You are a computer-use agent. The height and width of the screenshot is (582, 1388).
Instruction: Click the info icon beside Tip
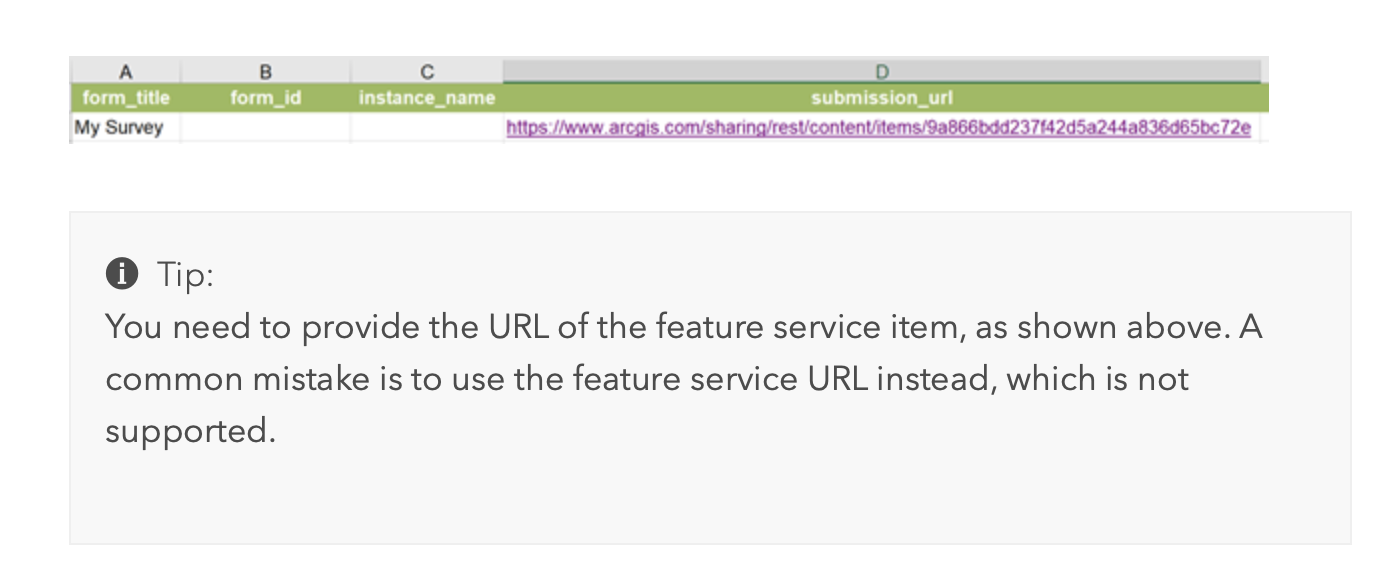(x=122, y=273)
